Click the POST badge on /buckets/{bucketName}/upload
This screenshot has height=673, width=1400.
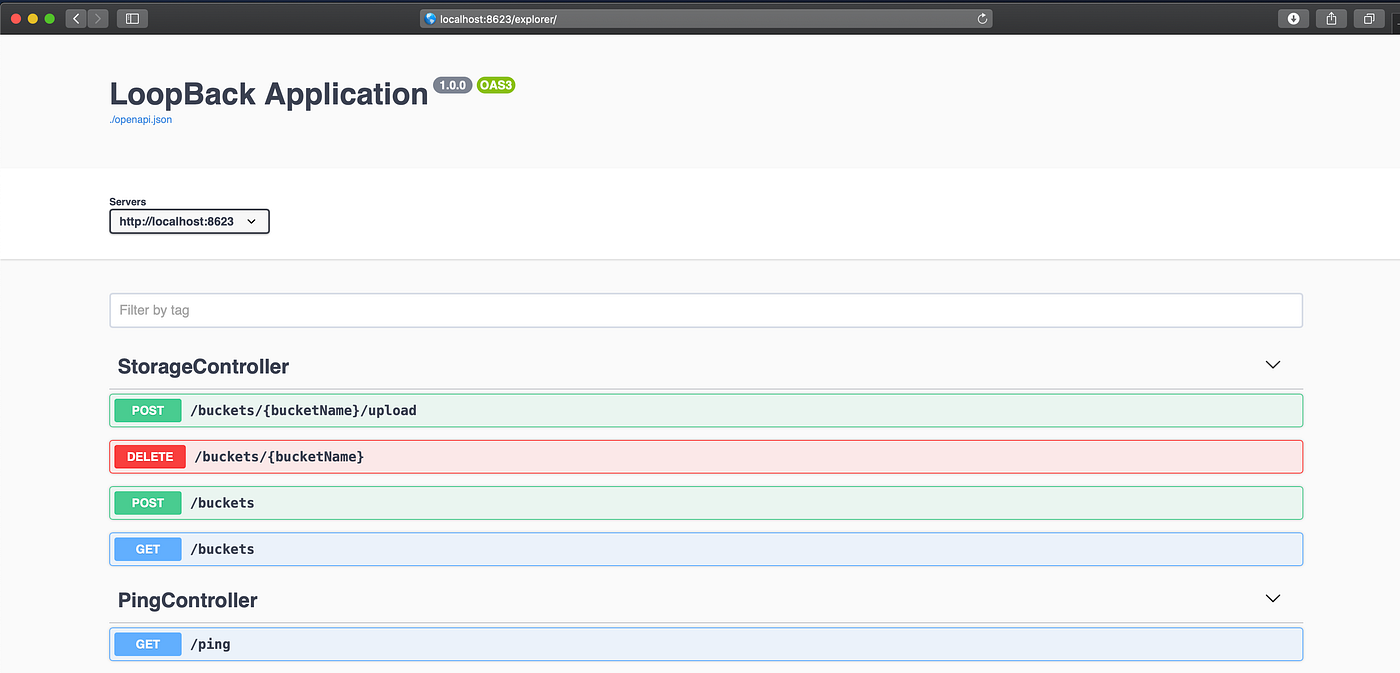(x=147, y=410)
